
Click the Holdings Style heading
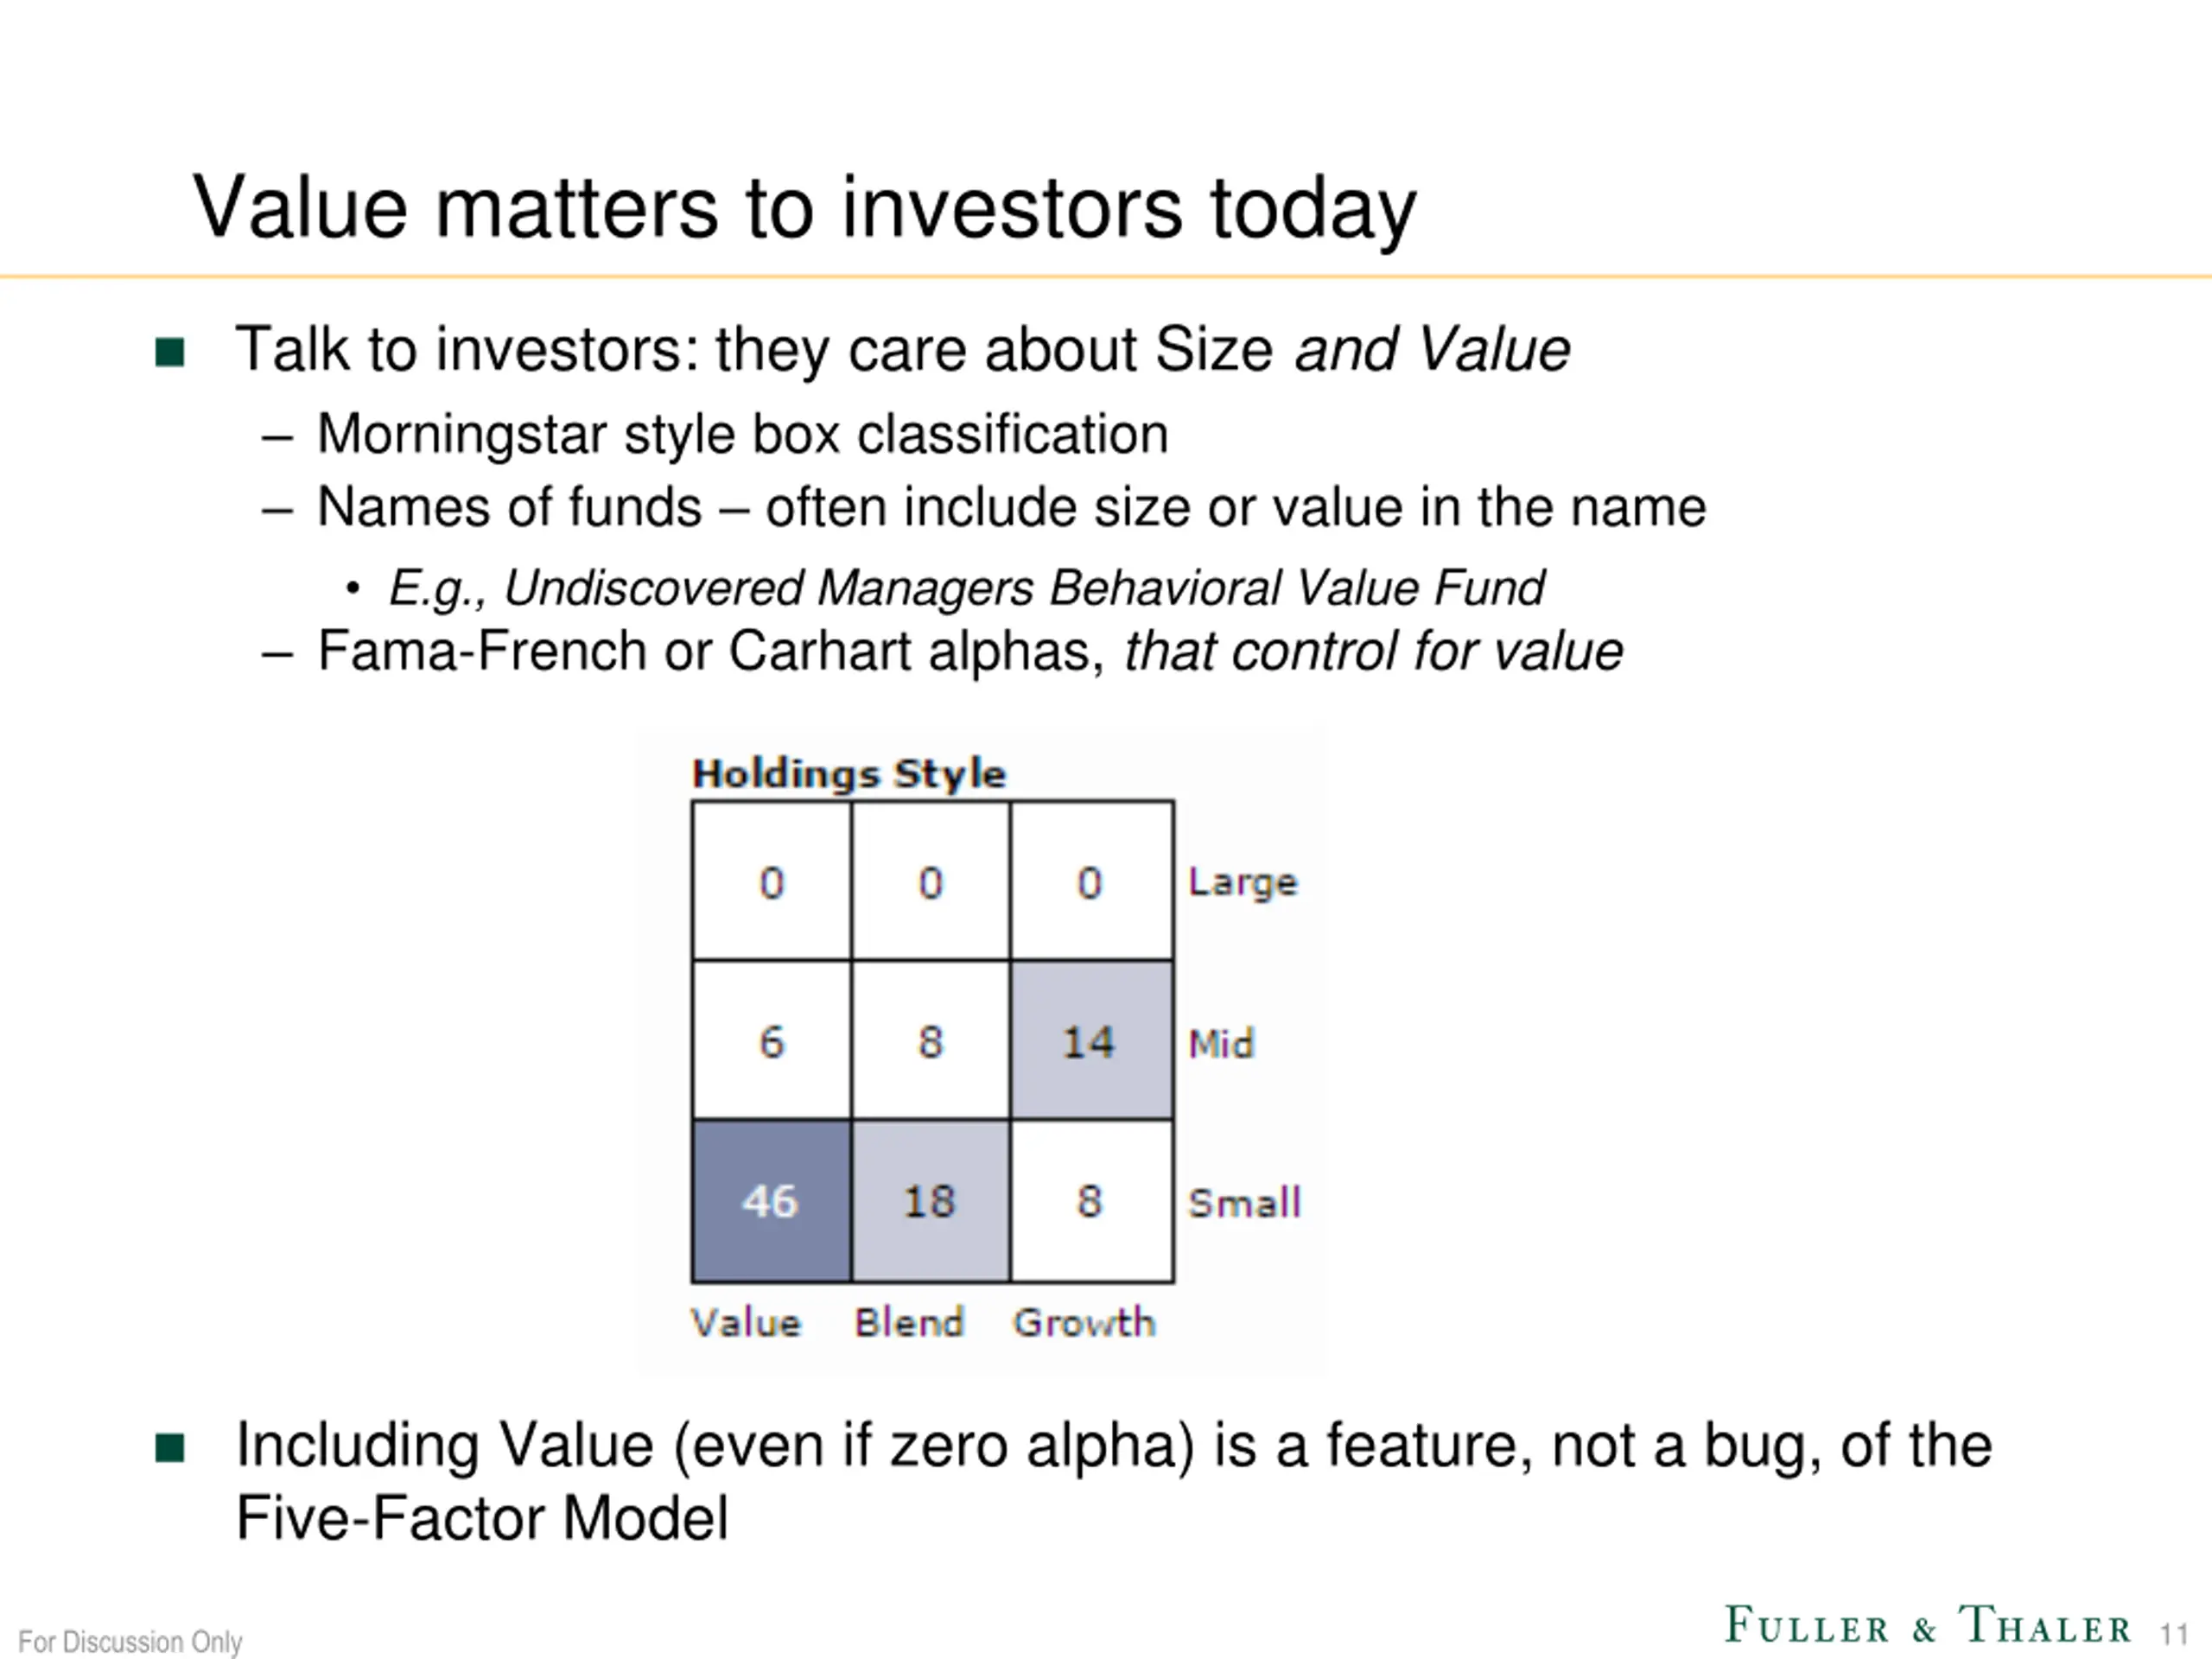[x=849, y=774]
